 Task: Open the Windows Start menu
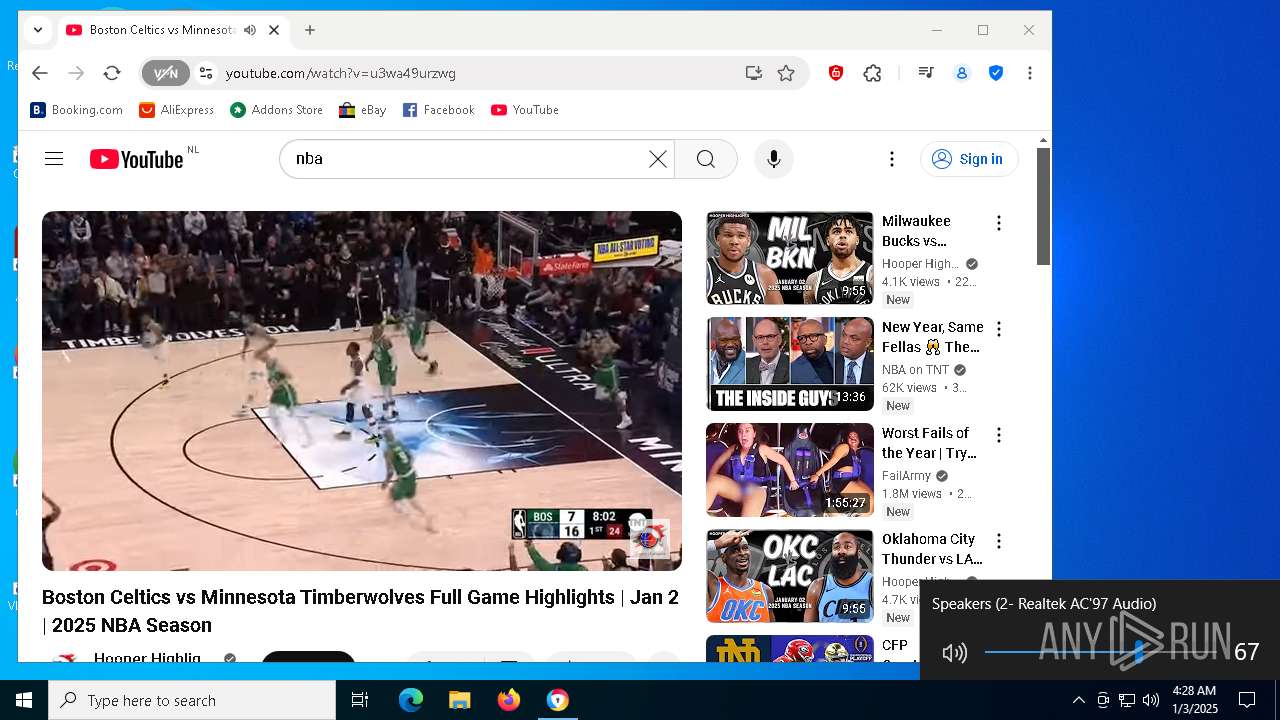[24, 700]
